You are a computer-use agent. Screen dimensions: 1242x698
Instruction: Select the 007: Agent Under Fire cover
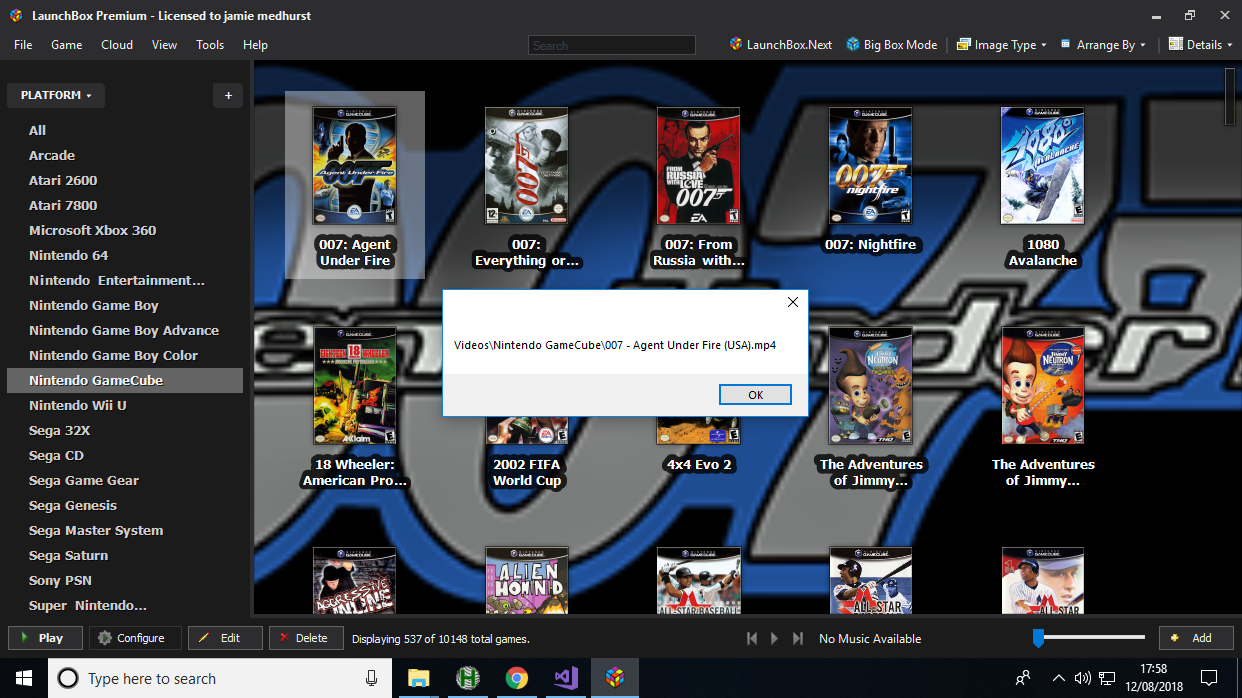355,166
